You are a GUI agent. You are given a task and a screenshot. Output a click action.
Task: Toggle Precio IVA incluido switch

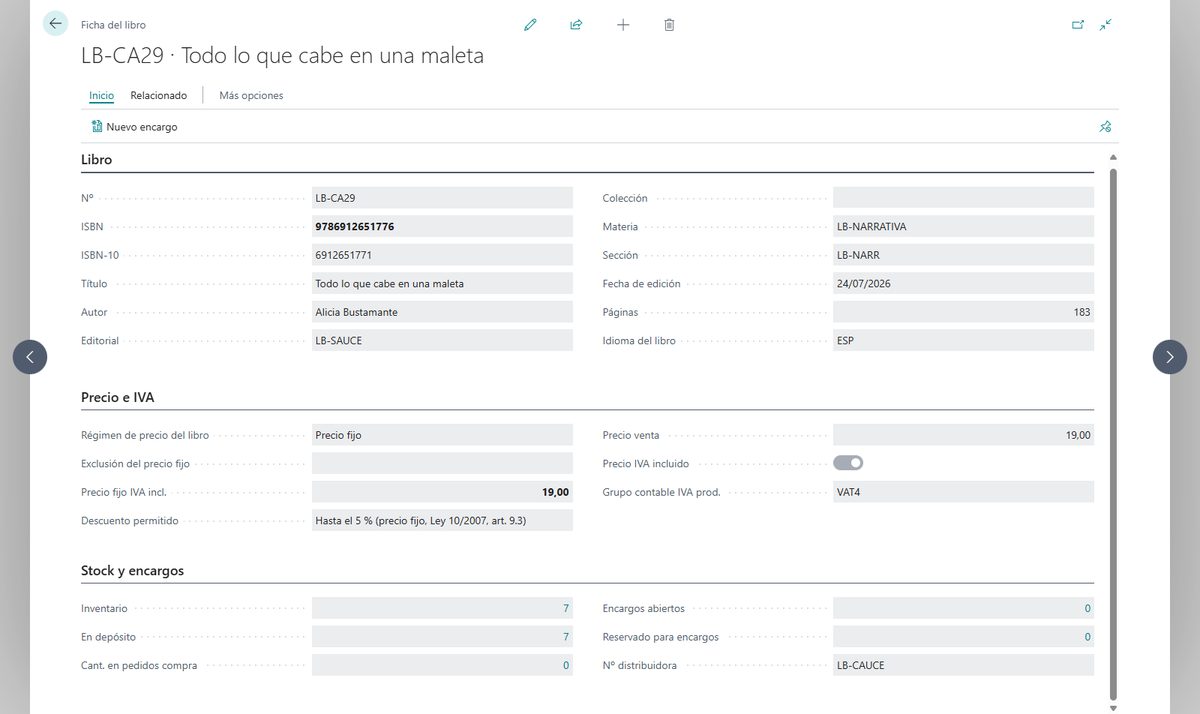(x=848, y=463)
